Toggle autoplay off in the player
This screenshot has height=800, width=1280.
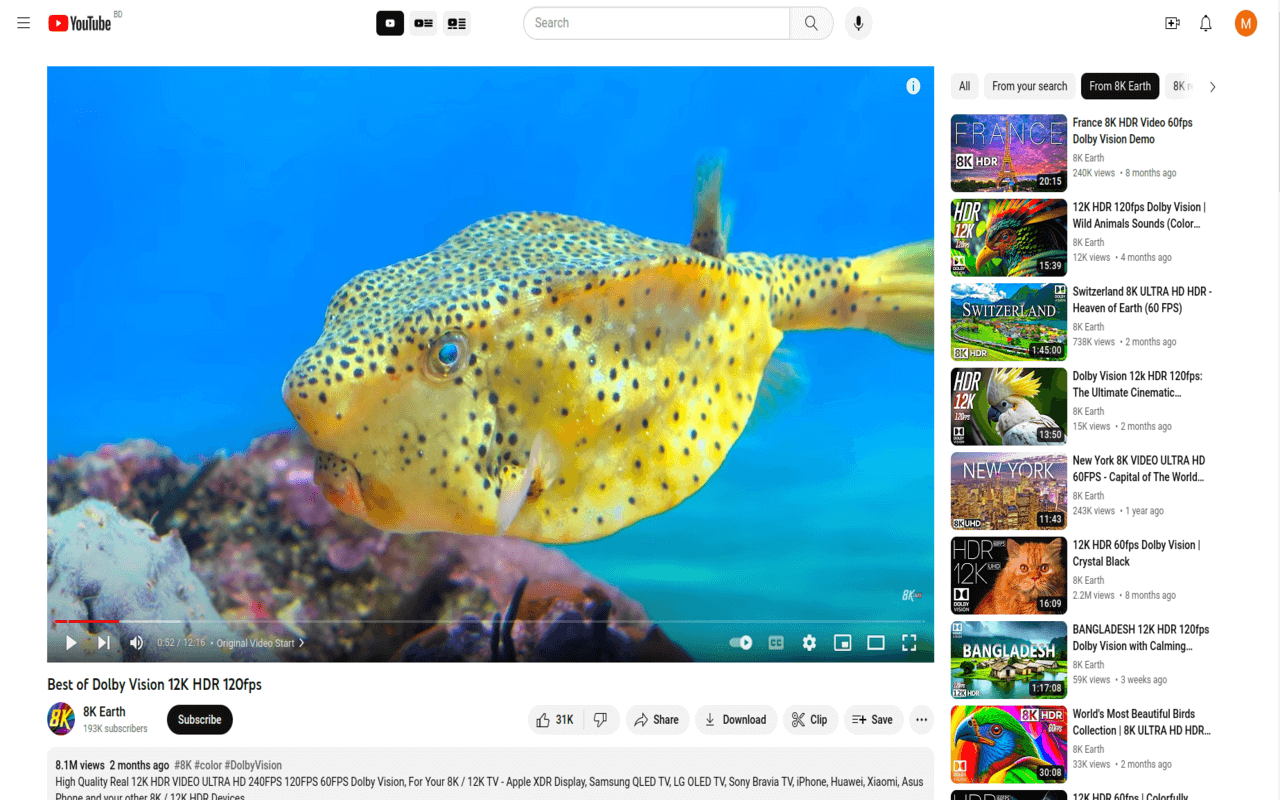pos(740,643)
